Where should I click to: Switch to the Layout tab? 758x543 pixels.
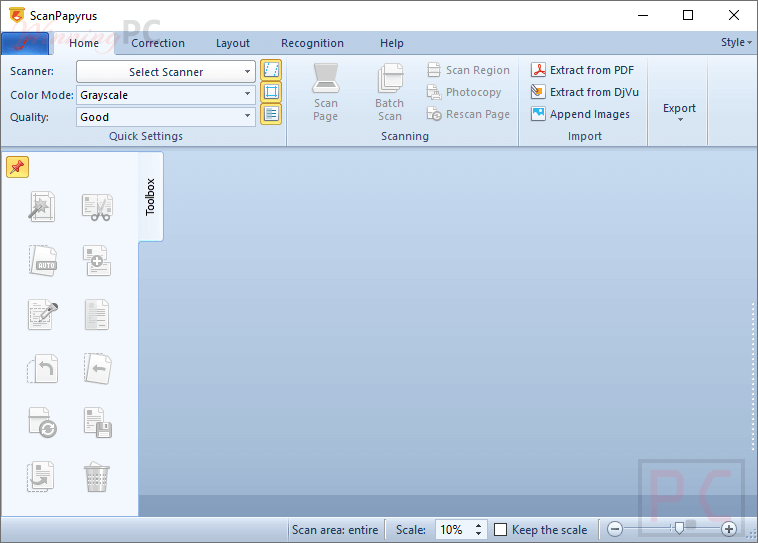click(x=233, y=44)
